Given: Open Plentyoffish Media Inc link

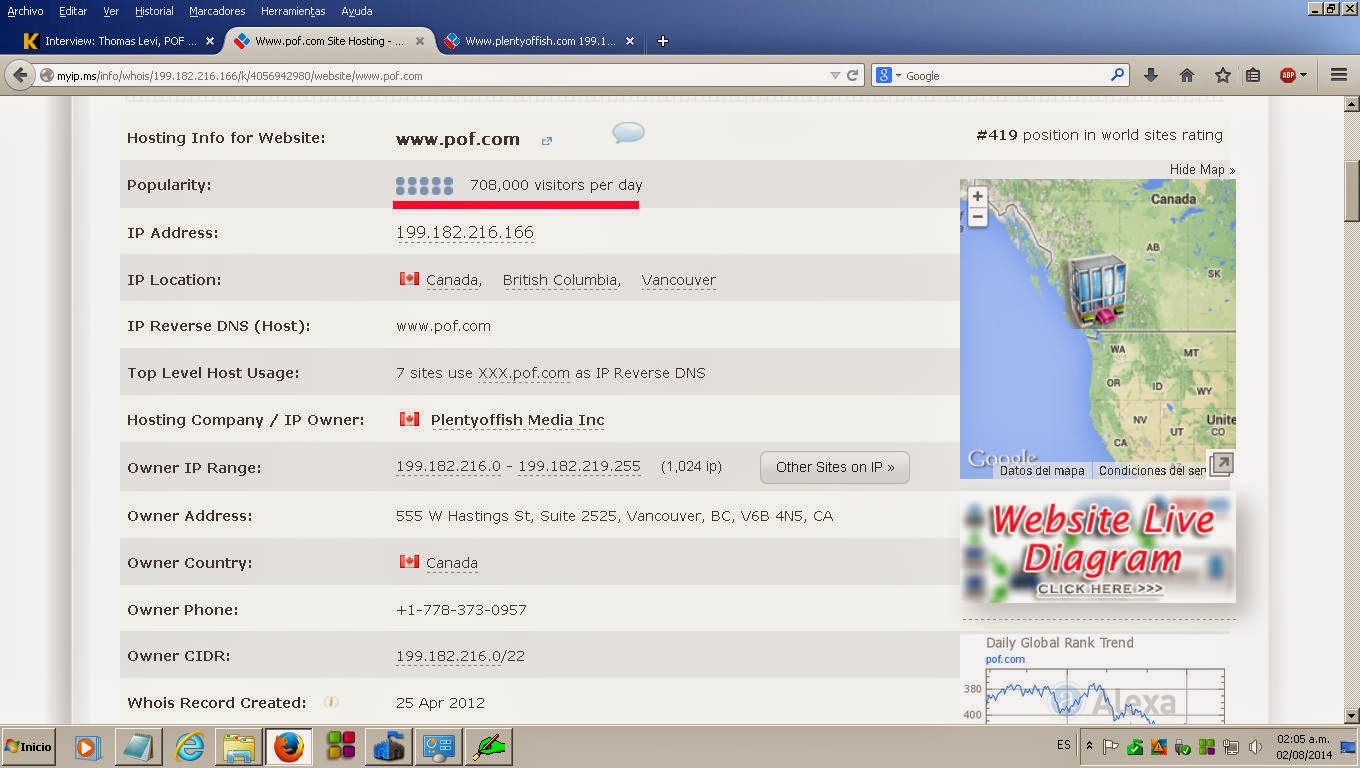Looking at the screenshot, I should 517,420.
